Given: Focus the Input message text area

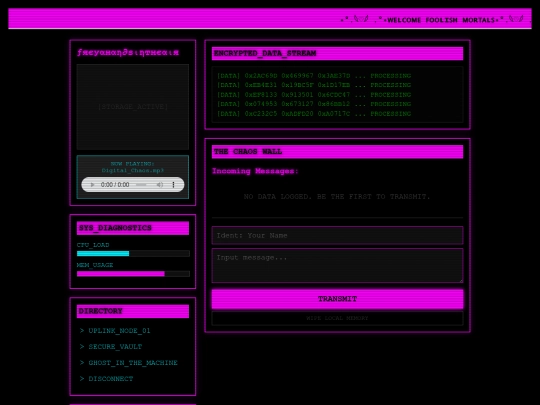Looking at the screenshot, I should point(337,266).
